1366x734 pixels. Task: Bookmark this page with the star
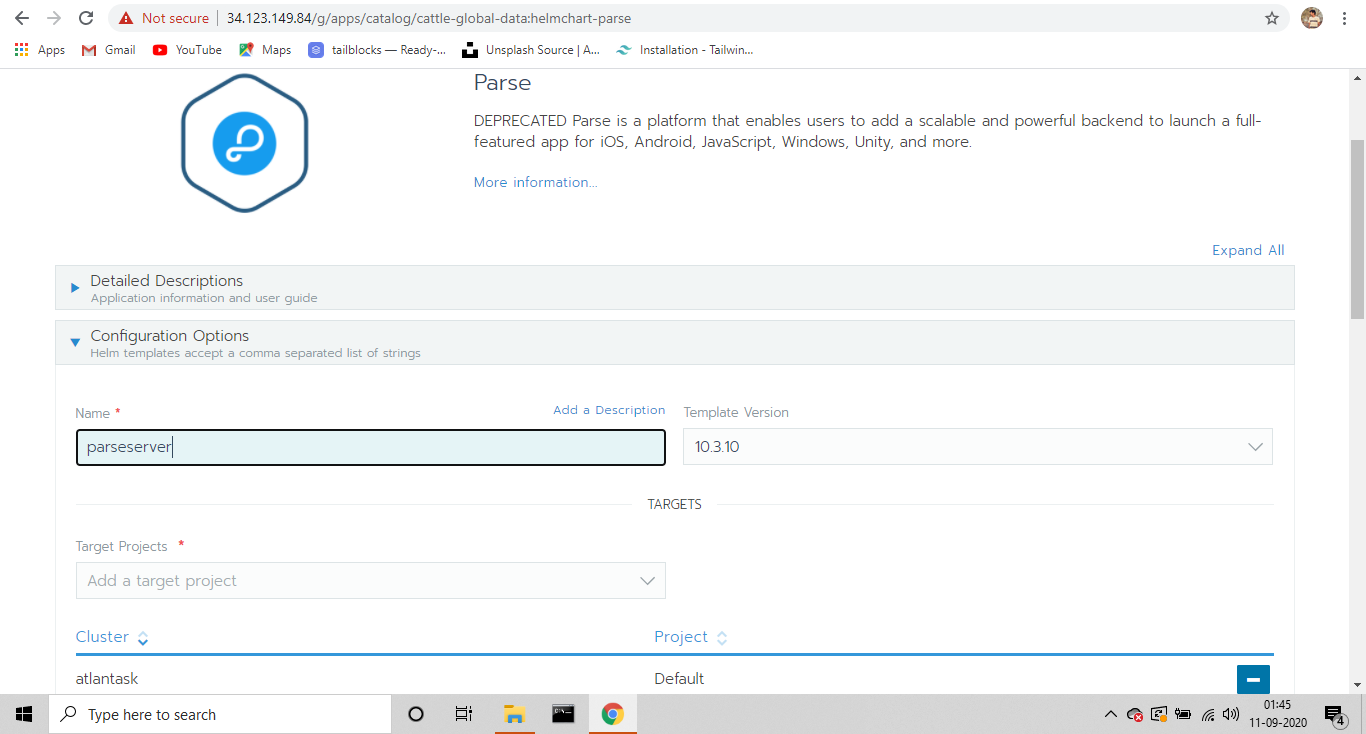point(1272,18)
